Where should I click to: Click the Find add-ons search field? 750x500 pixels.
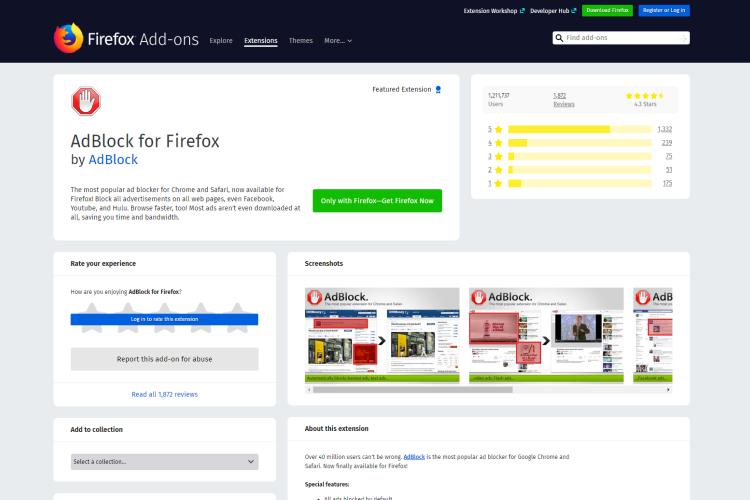click(x=621, y=38)
